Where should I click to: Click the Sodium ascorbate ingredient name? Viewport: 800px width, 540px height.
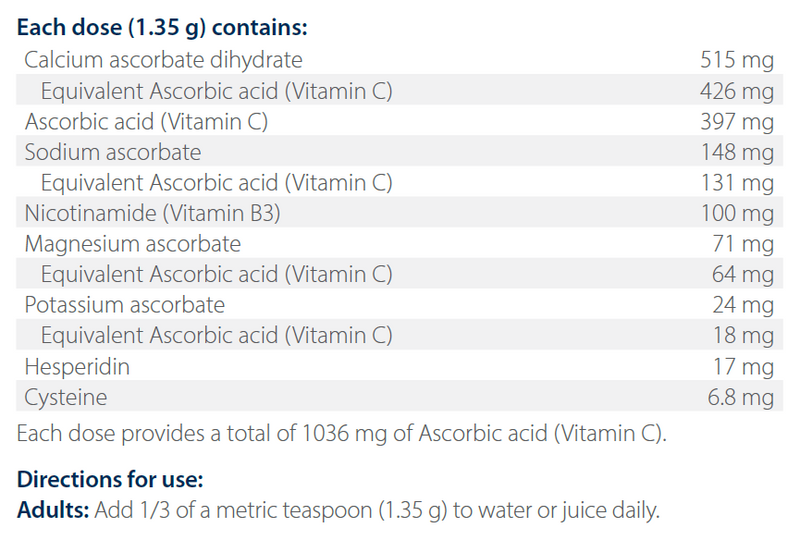(112, 152)
